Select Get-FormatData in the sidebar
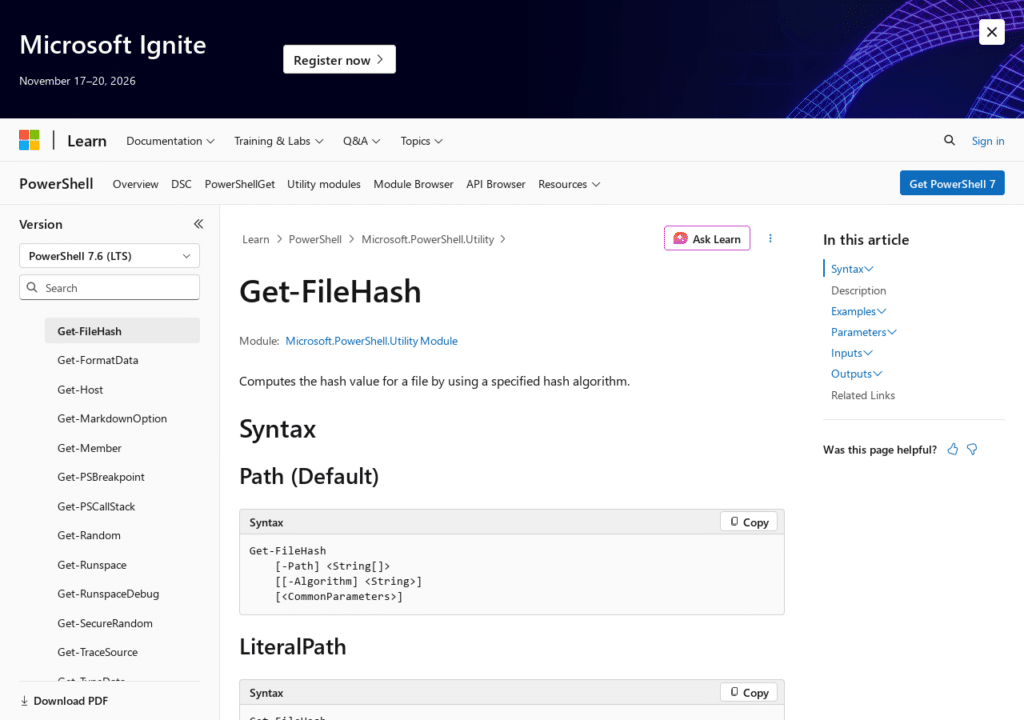 tap(98, 360)
